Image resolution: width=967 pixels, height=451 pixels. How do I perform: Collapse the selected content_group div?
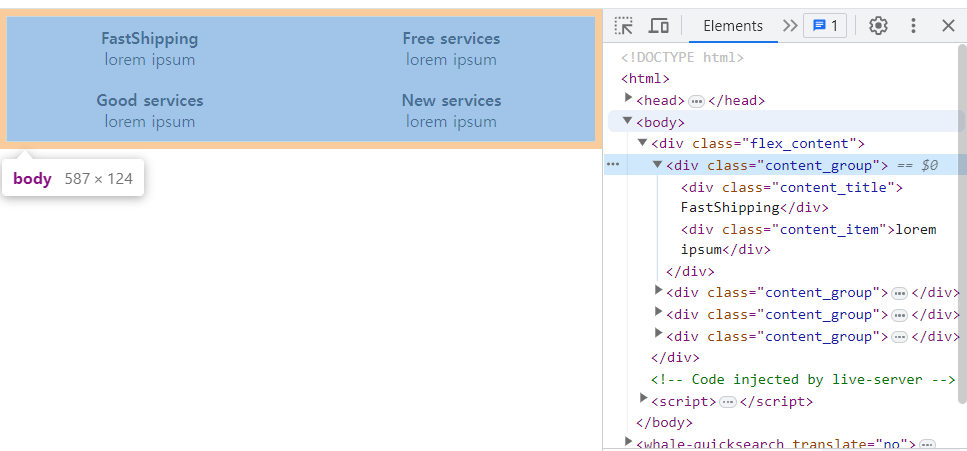coord(657,165)
